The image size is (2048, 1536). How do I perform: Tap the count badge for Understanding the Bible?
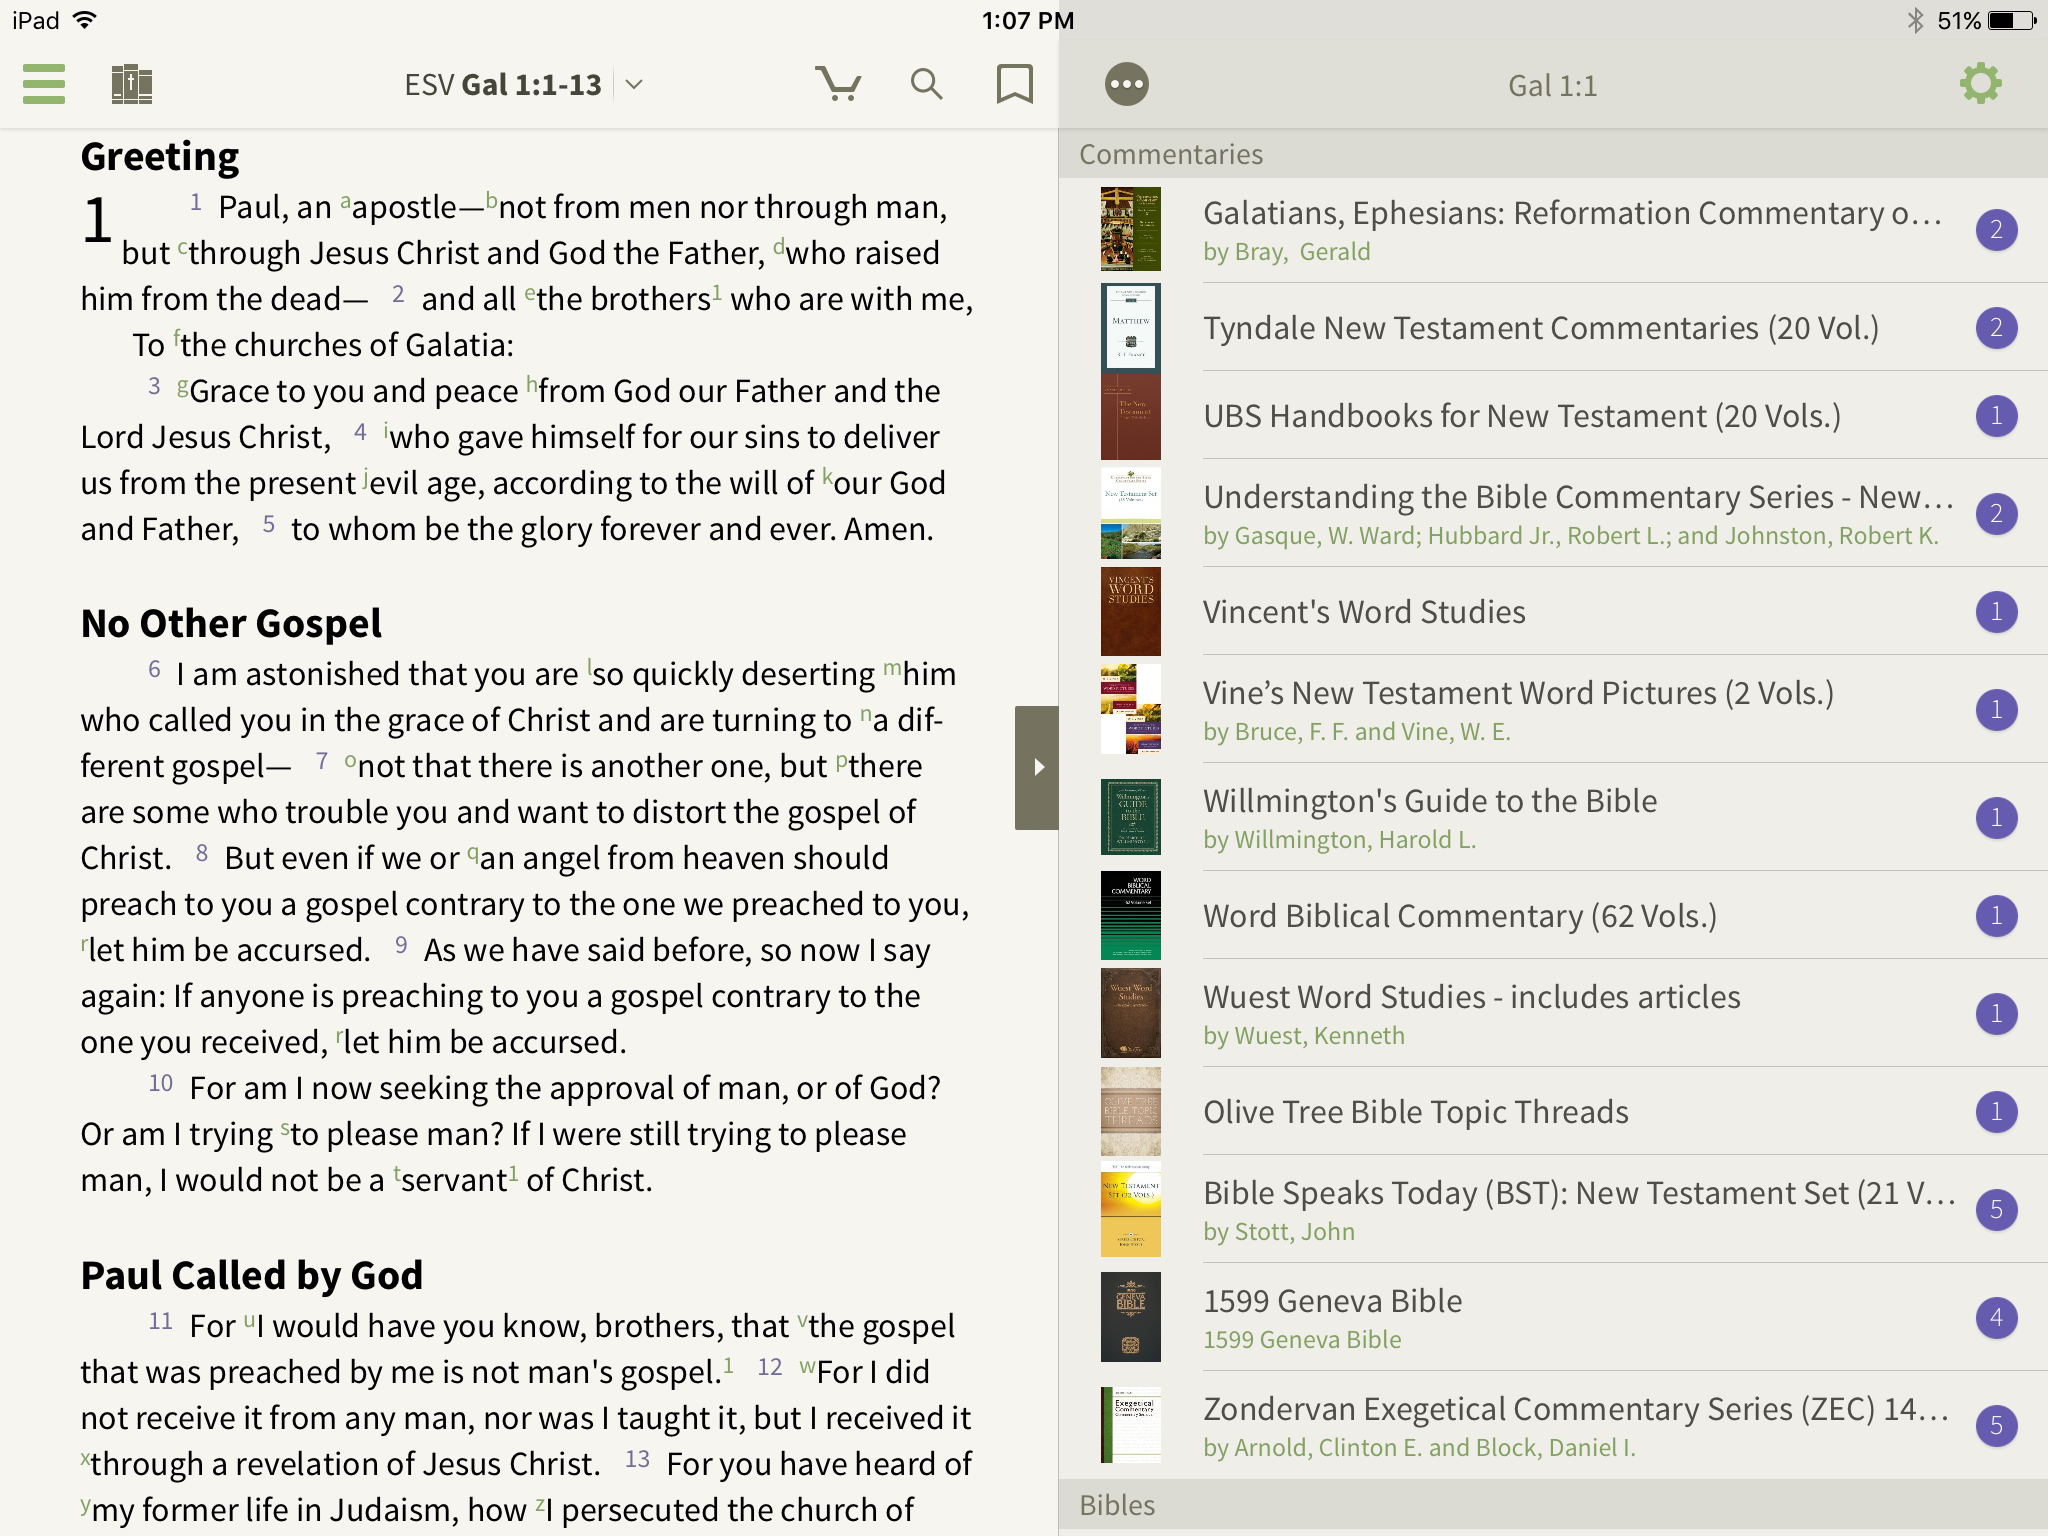[x=1996, y=514]
